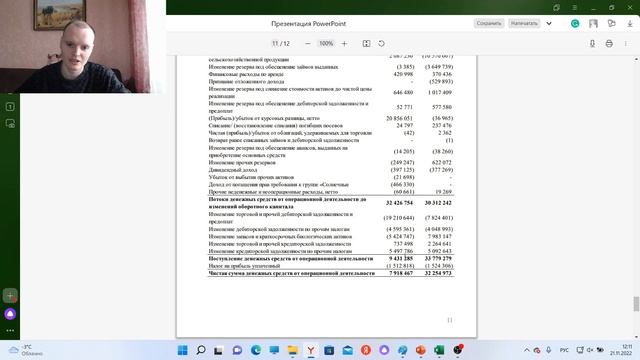
Task: Click the read-aloud microphone icon in PDF toolbar
Action: (592, 44)
